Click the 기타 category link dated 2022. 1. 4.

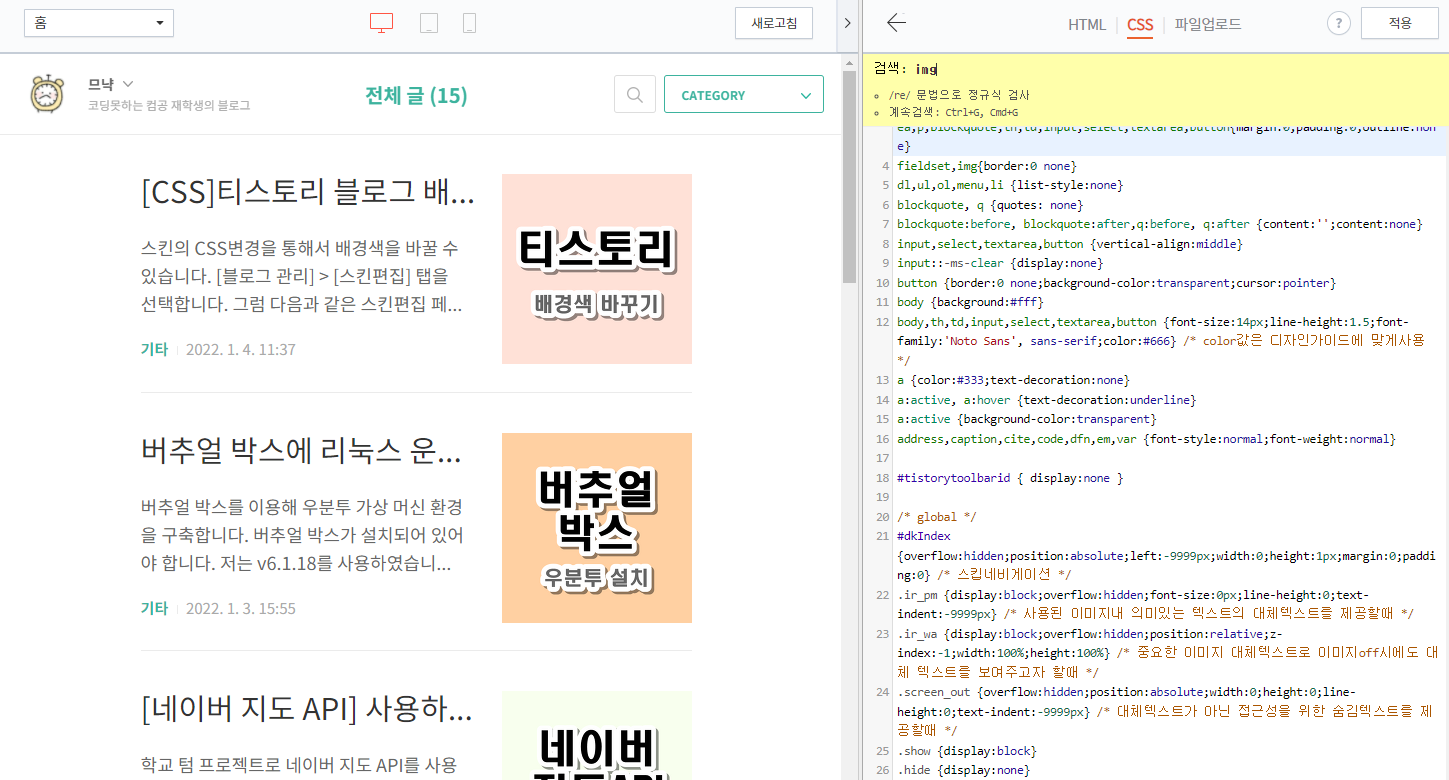(x=154, y=350)
